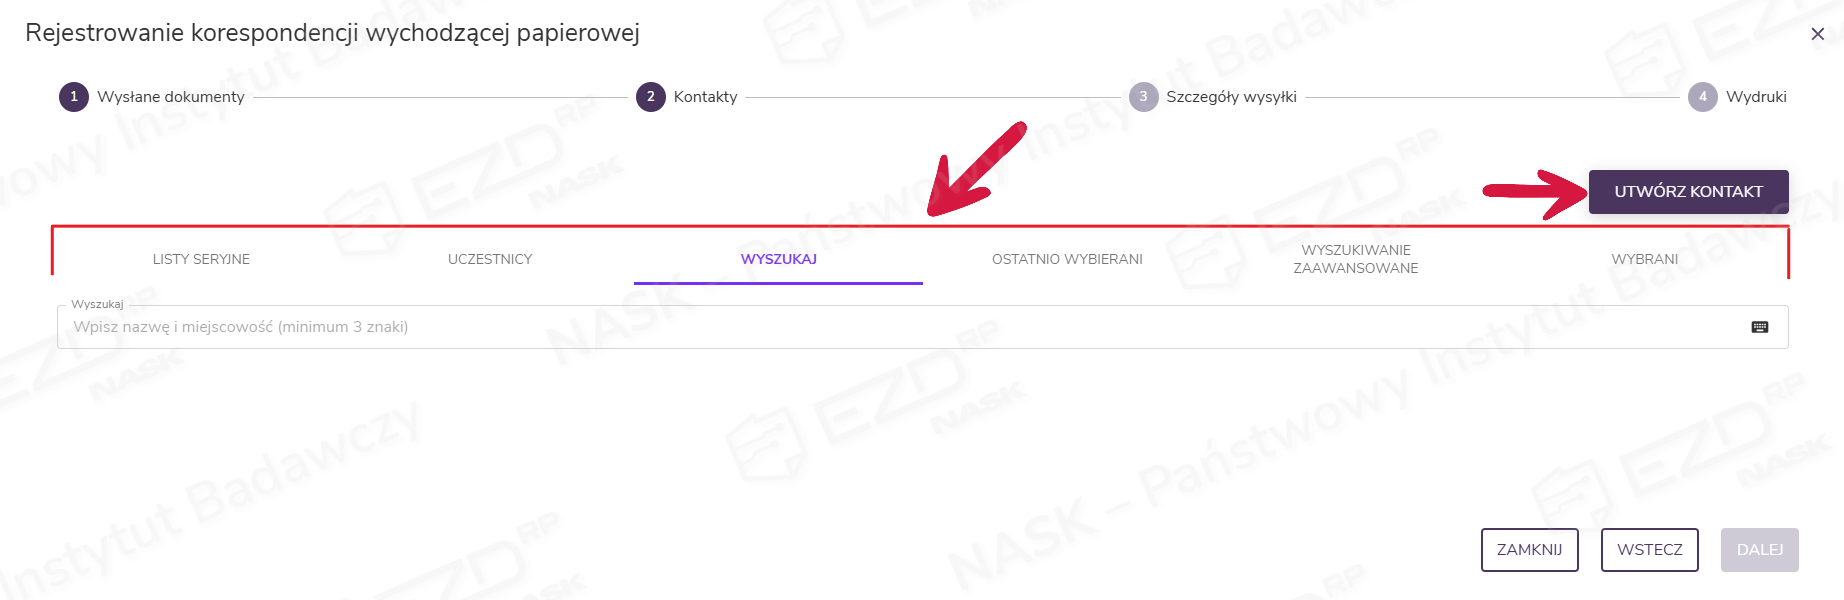Go to the Wysłane dokumenty step label
Viewport: 1844px width, 600px height.
[171, 97]
